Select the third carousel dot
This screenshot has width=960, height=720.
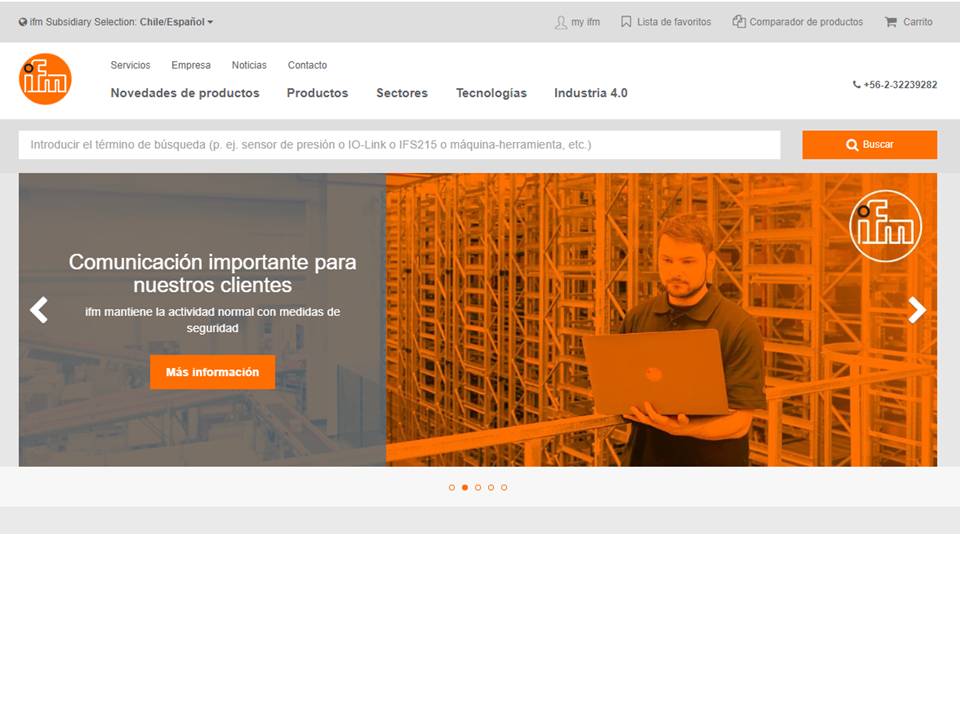(478, 488)
